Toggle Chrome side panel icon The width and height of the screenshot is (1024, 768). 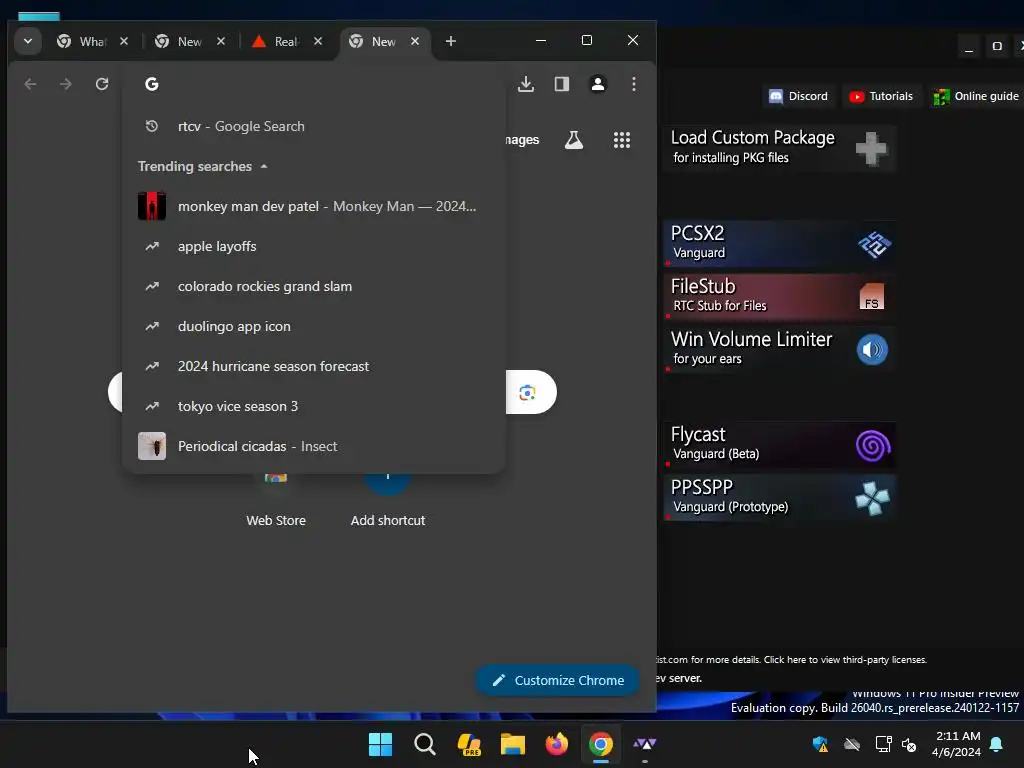[x=562, y=84]
